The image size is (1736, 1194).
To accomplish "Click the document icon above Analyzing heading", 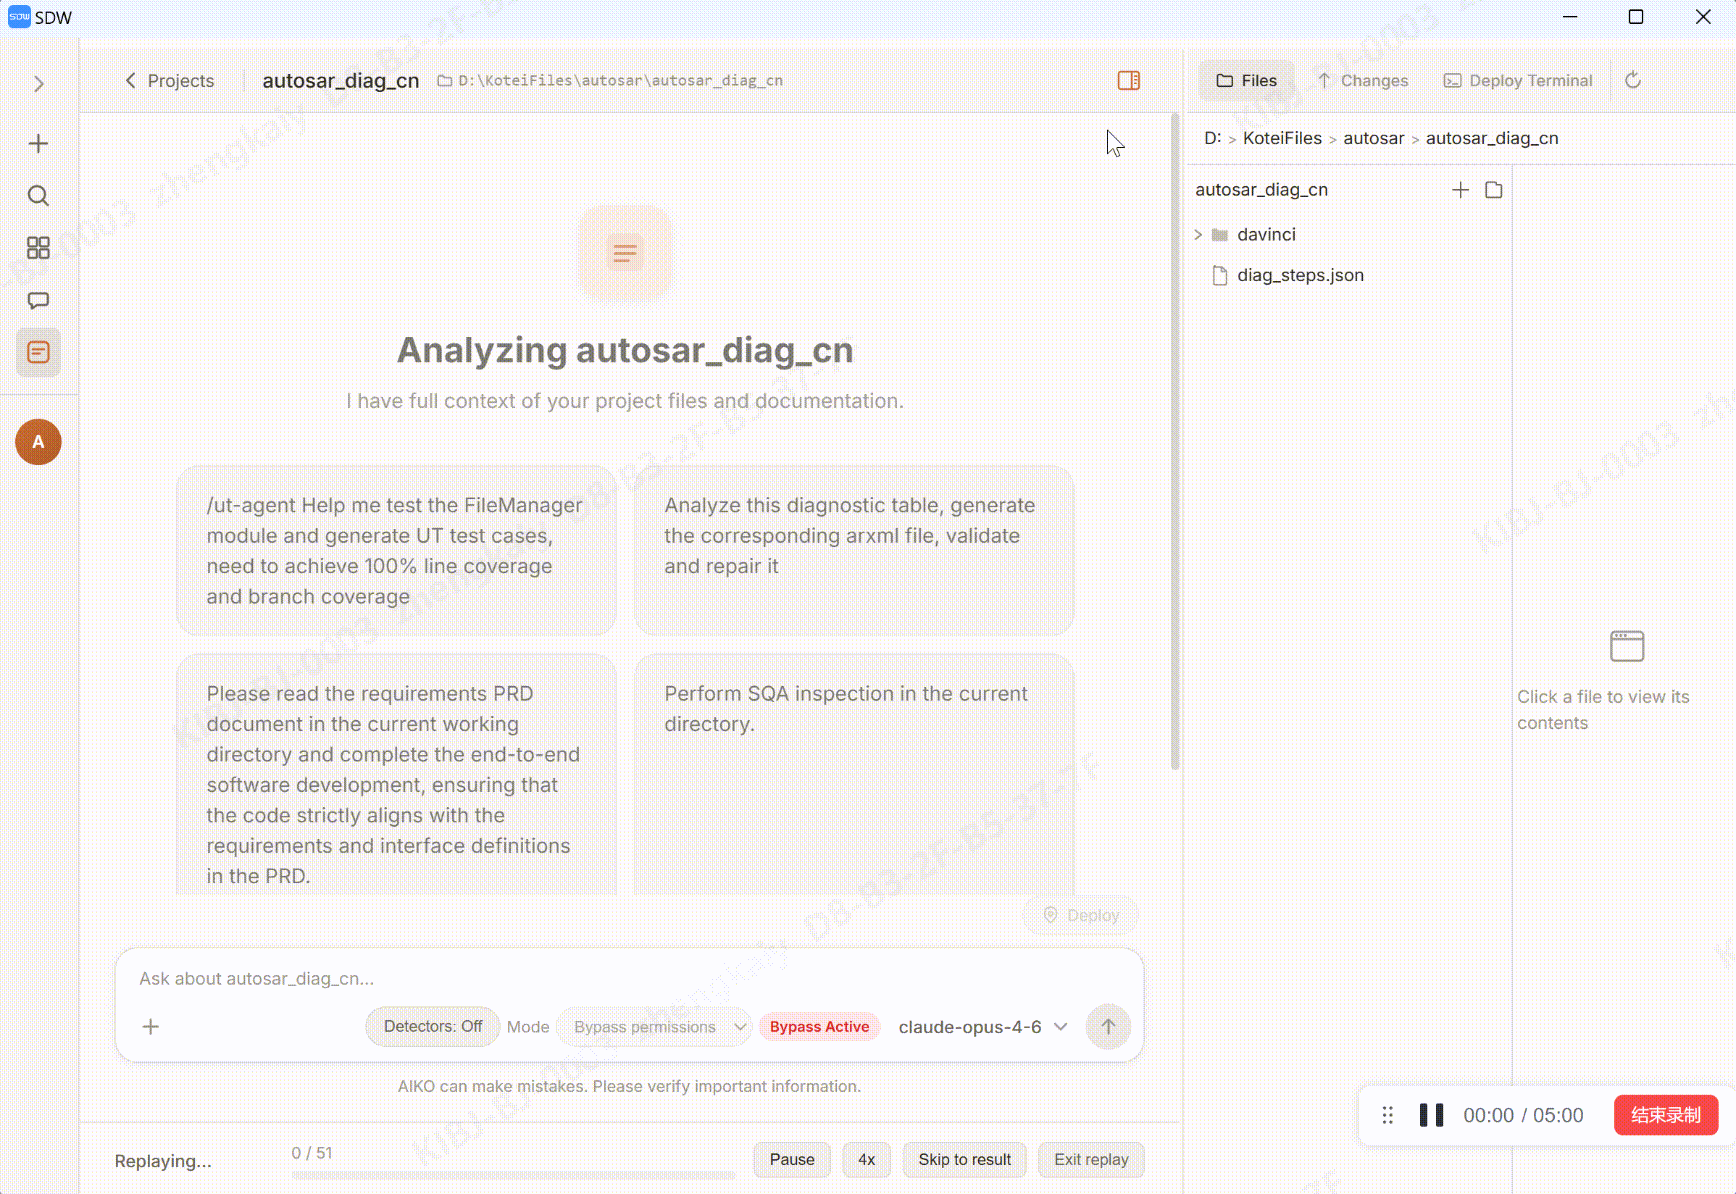I will [625, 253].
